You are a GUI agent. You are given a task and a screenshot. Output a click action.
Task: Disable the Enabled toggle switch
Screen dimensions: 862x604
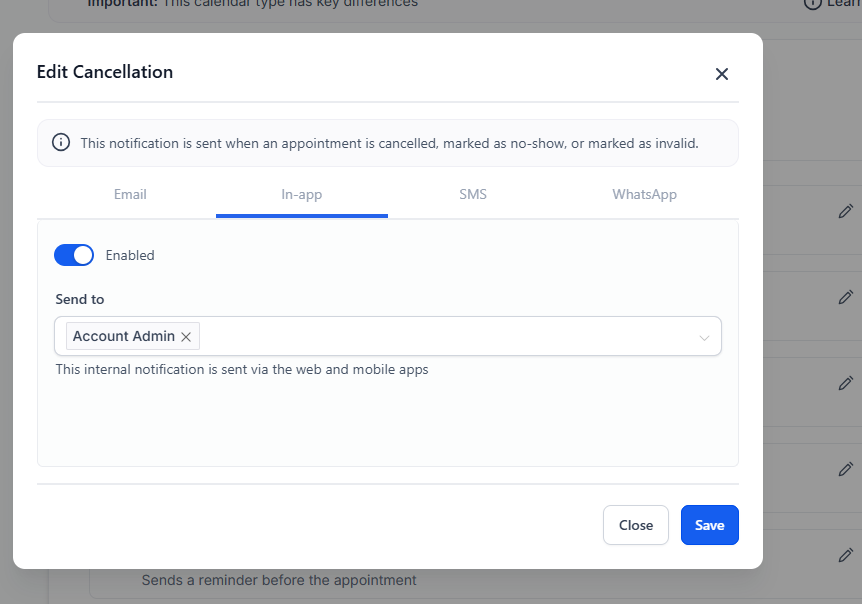[74, 255]
